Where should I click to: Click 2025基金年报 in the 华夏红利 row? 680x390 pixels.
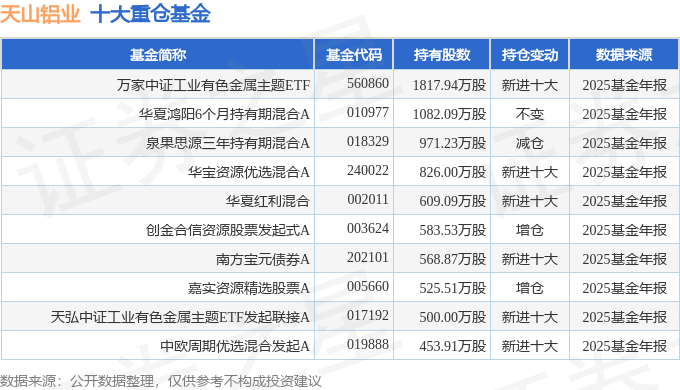[x=624, y=201]
